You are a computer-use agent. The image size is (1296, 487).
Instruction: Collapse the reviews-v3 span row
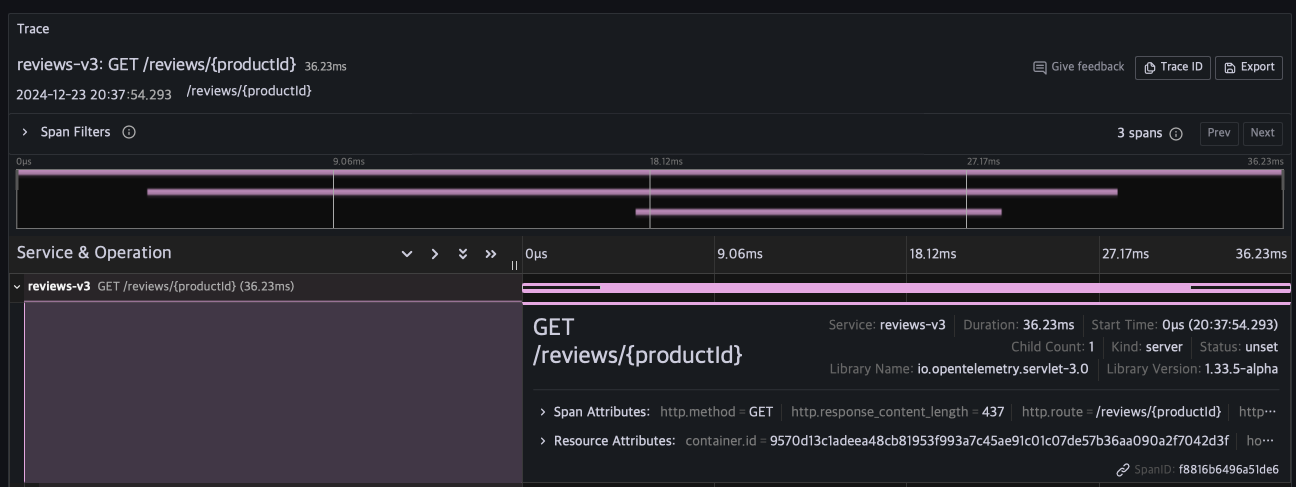[x=17, y=287]
